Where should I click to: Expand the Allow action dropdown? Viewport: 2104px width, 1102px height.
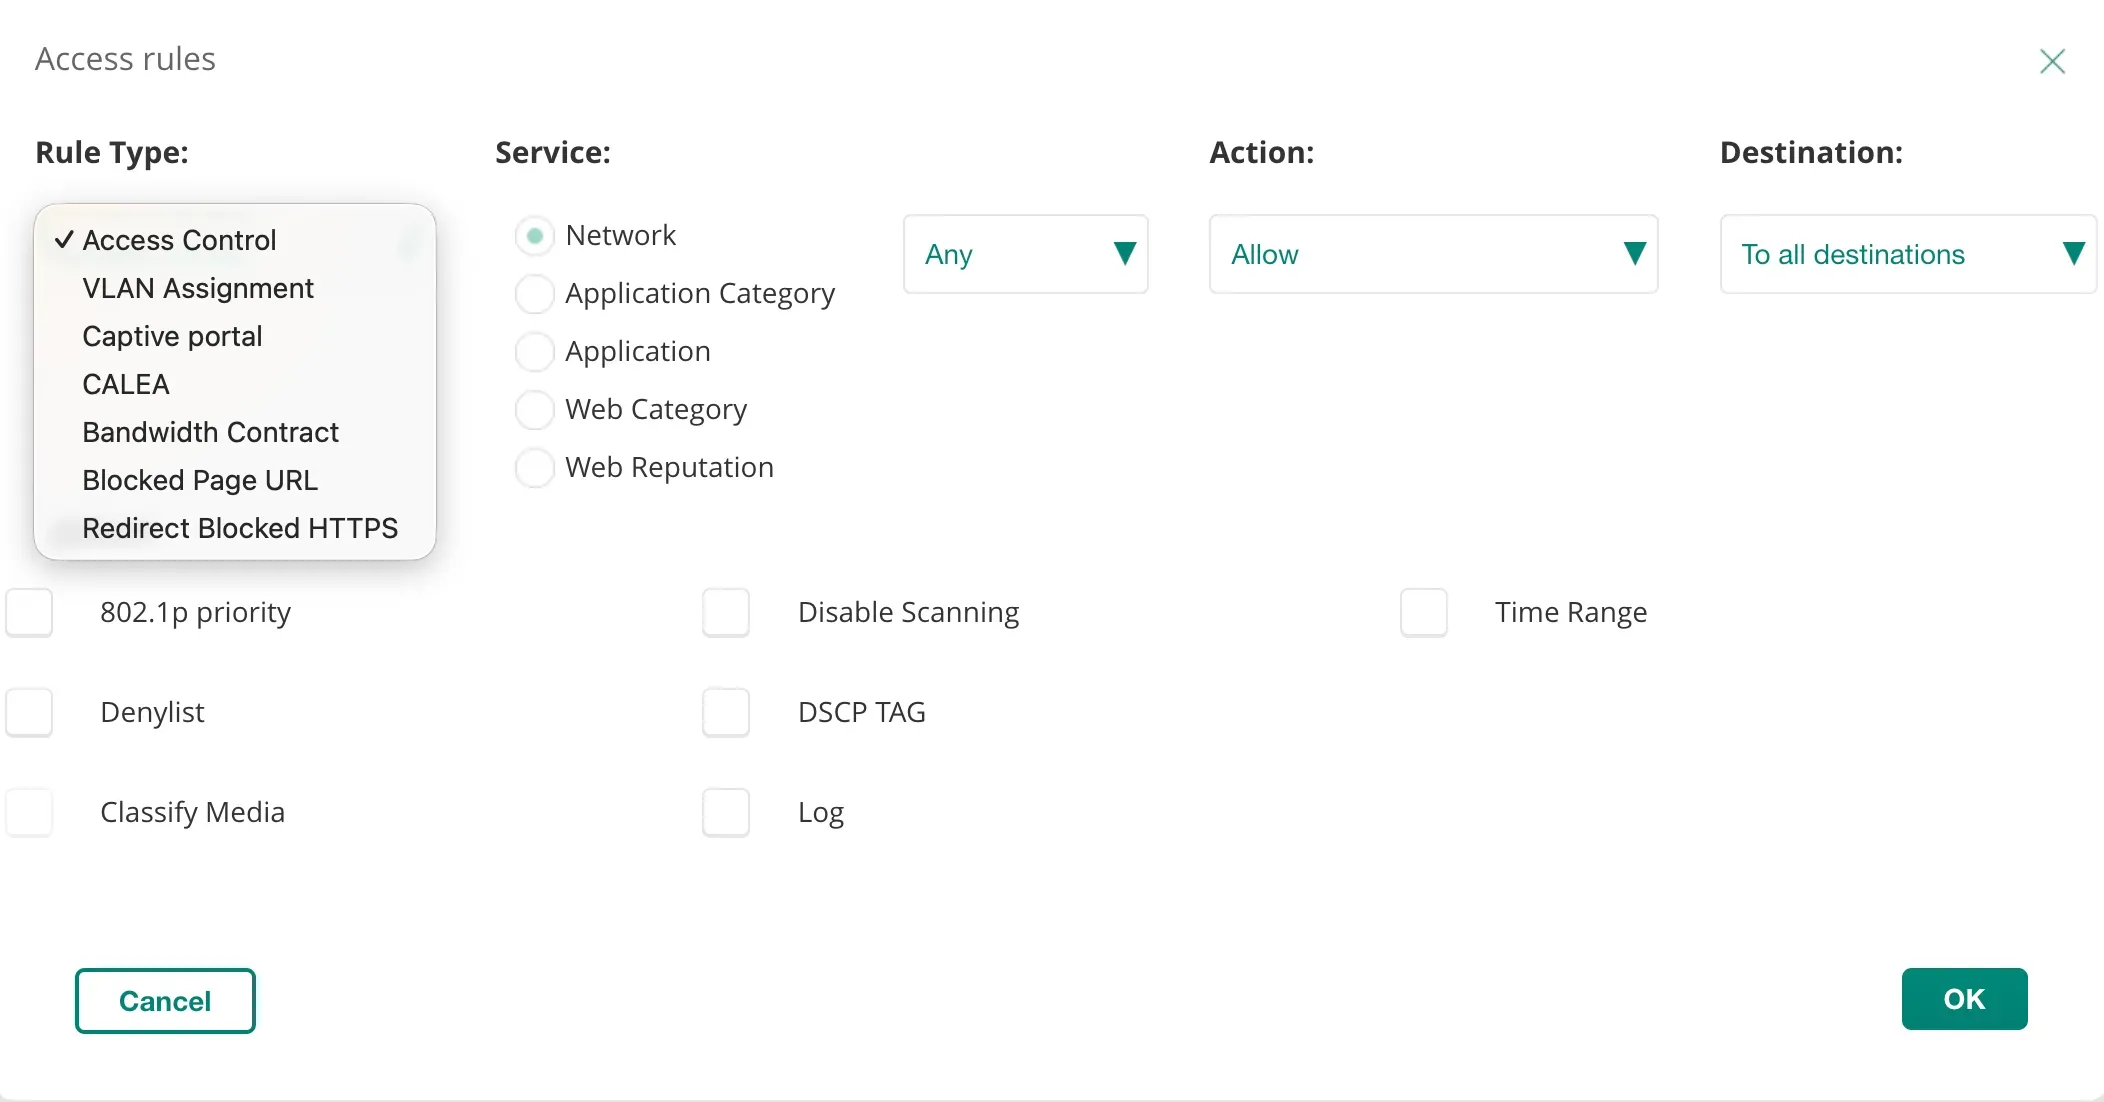click(x=1433, y=254)
